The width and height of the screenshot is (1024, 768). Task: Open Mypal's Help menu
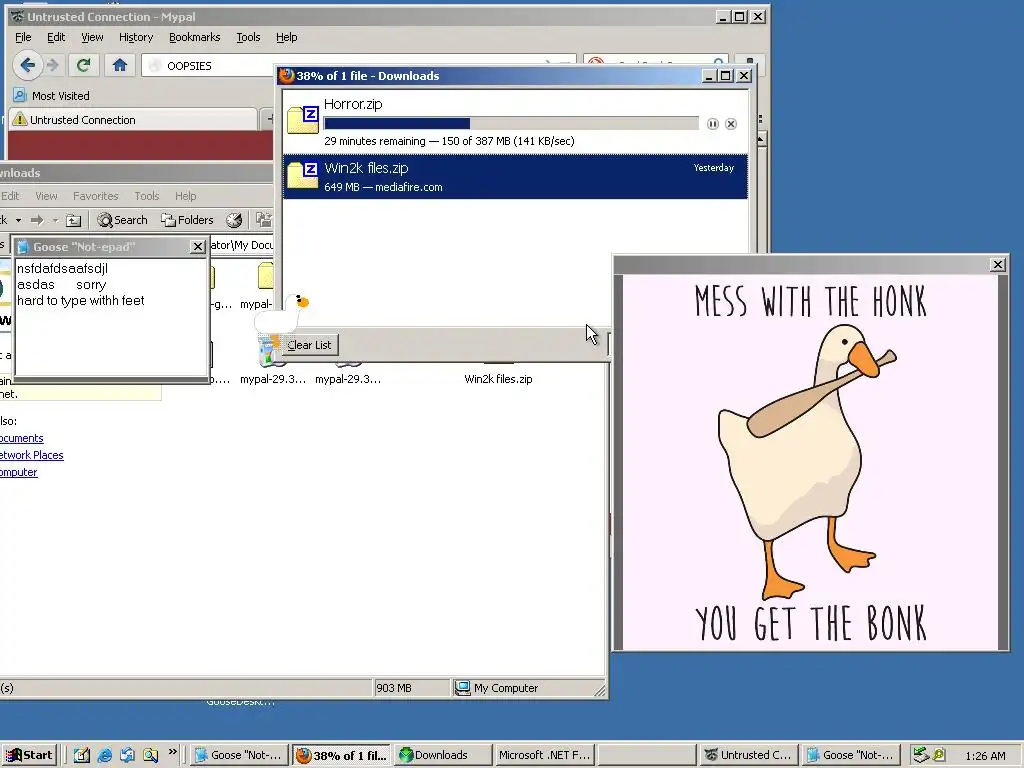click(286, 37)
